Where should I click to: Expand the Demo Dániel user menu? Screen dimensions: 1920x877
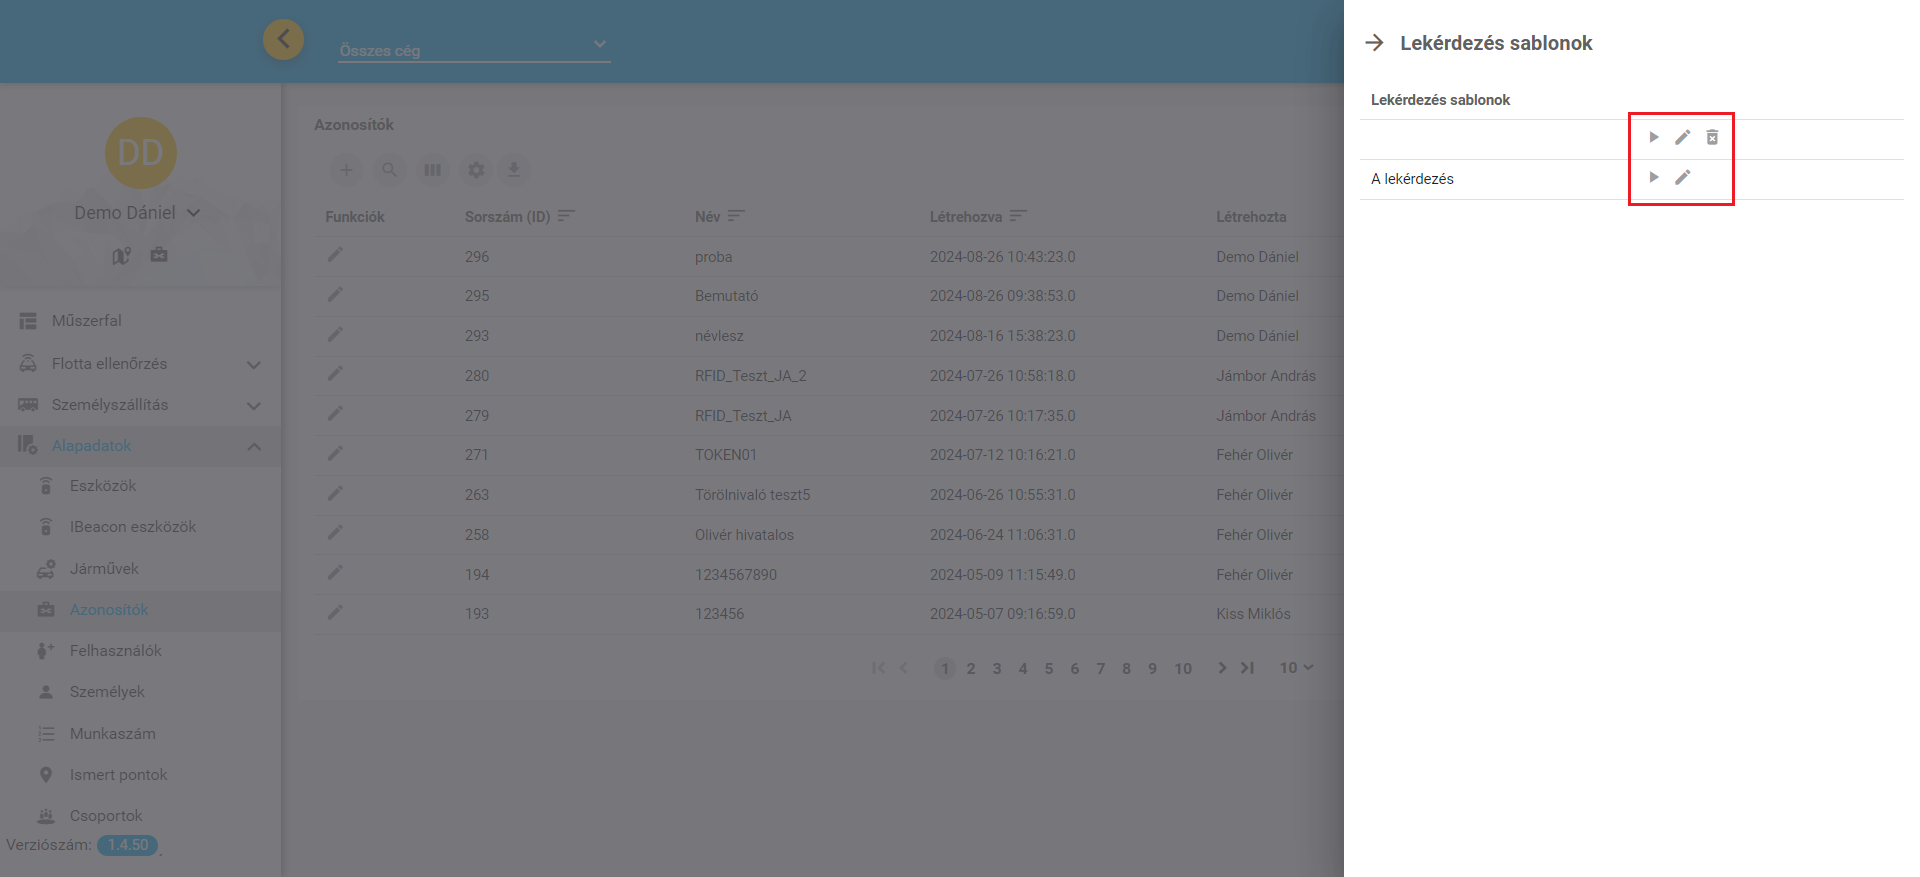[137, 213]
